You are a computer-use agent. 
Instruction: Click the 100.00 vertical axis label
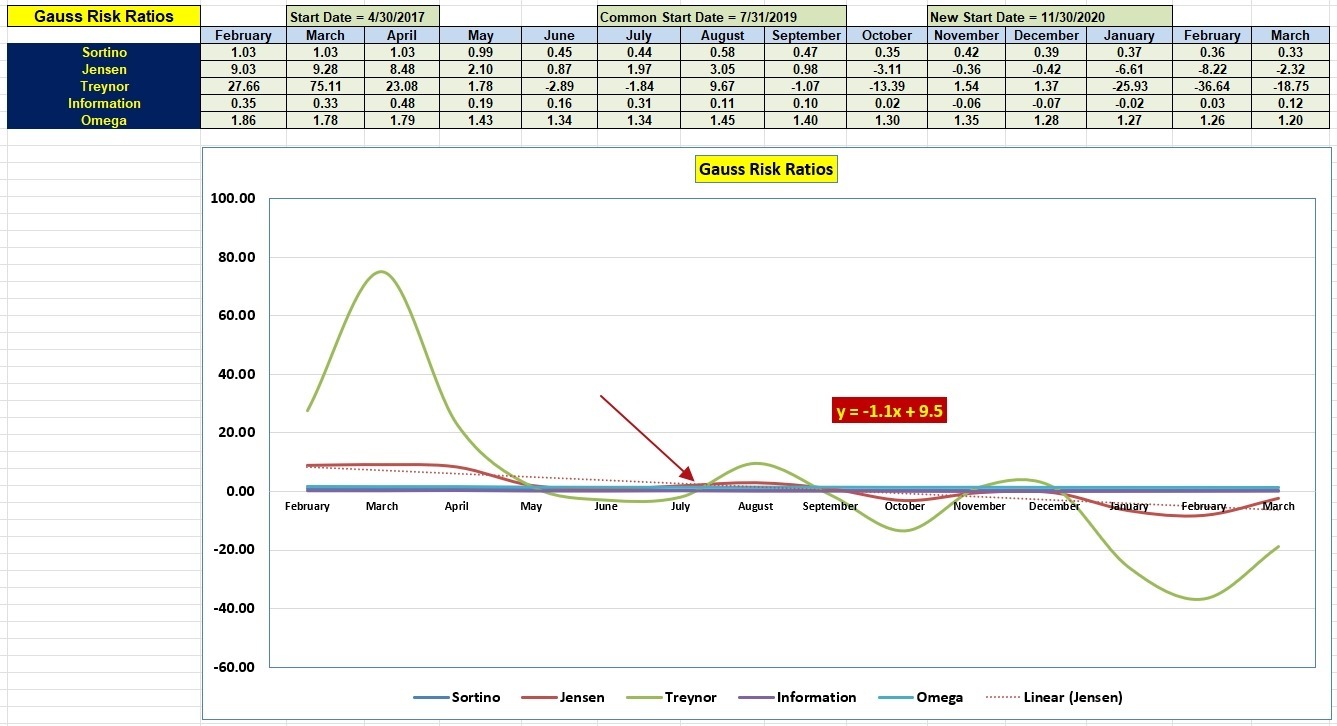pyautogui.click(x=234, y=198)
